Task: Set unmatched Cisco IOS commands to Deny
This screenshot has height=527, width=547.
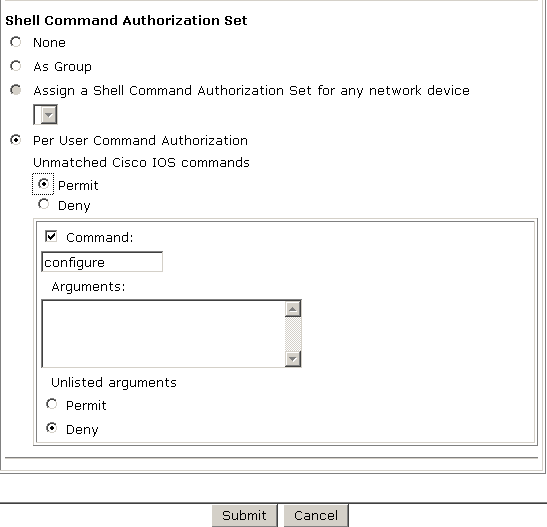Action: [x=43, y=204]
